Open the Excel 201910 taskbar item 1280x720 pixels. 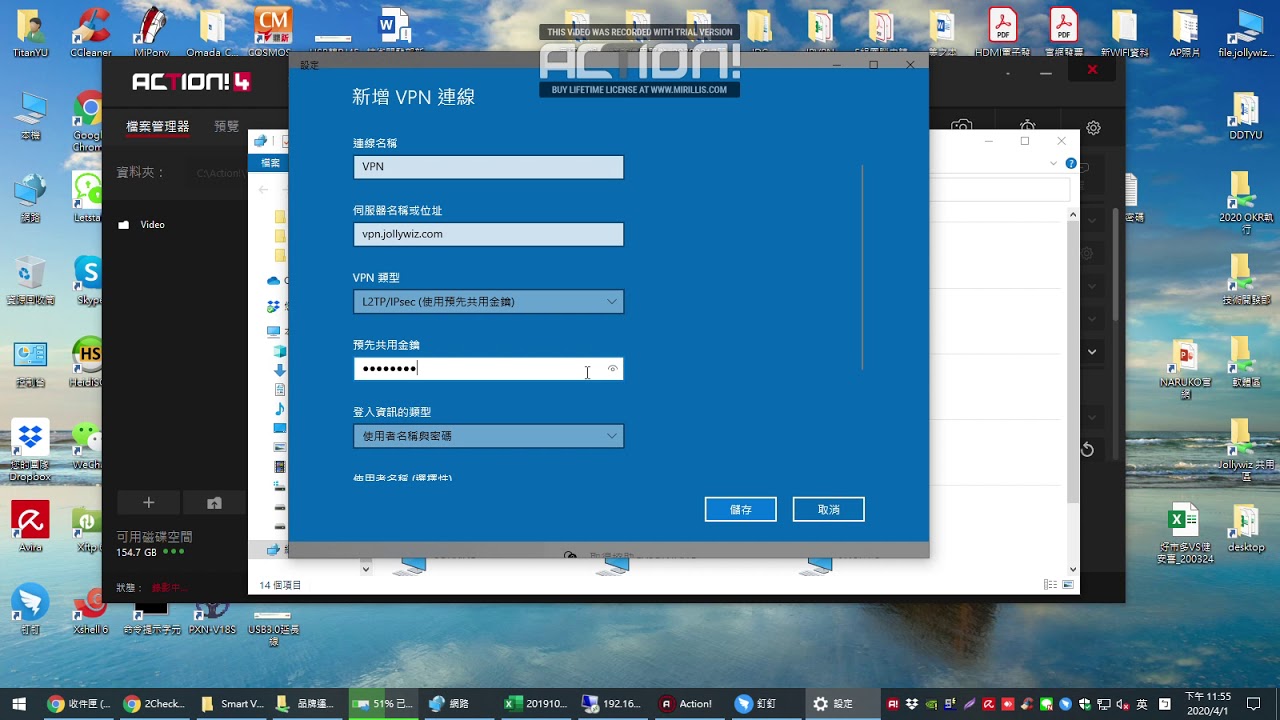(x=534, y=704)
